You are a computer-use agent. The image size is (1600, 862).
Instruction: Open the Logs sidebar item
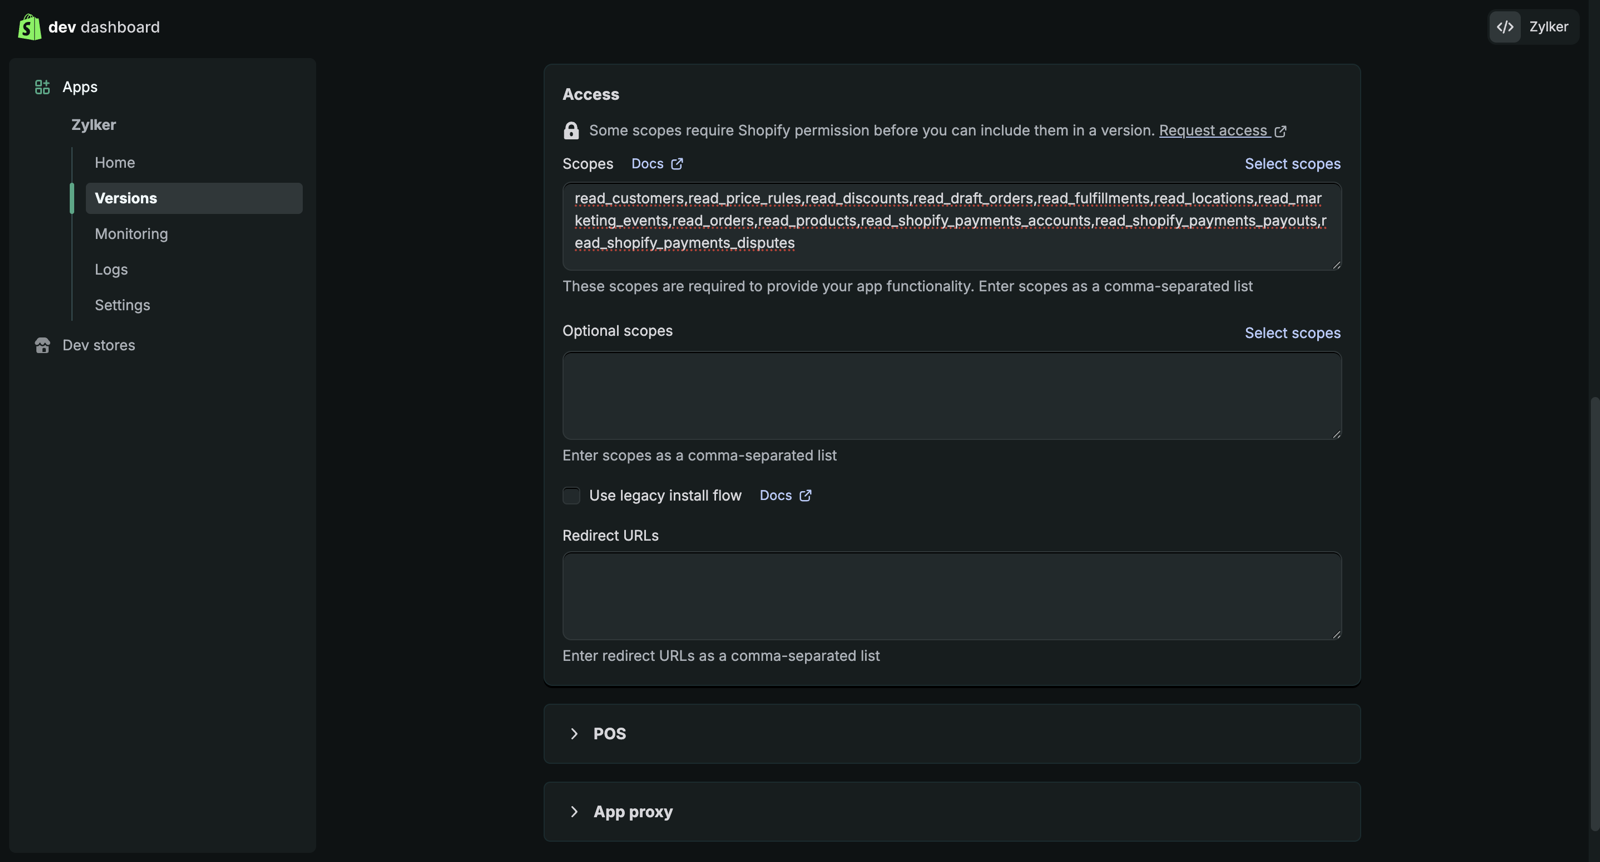(x=111, y=270)
